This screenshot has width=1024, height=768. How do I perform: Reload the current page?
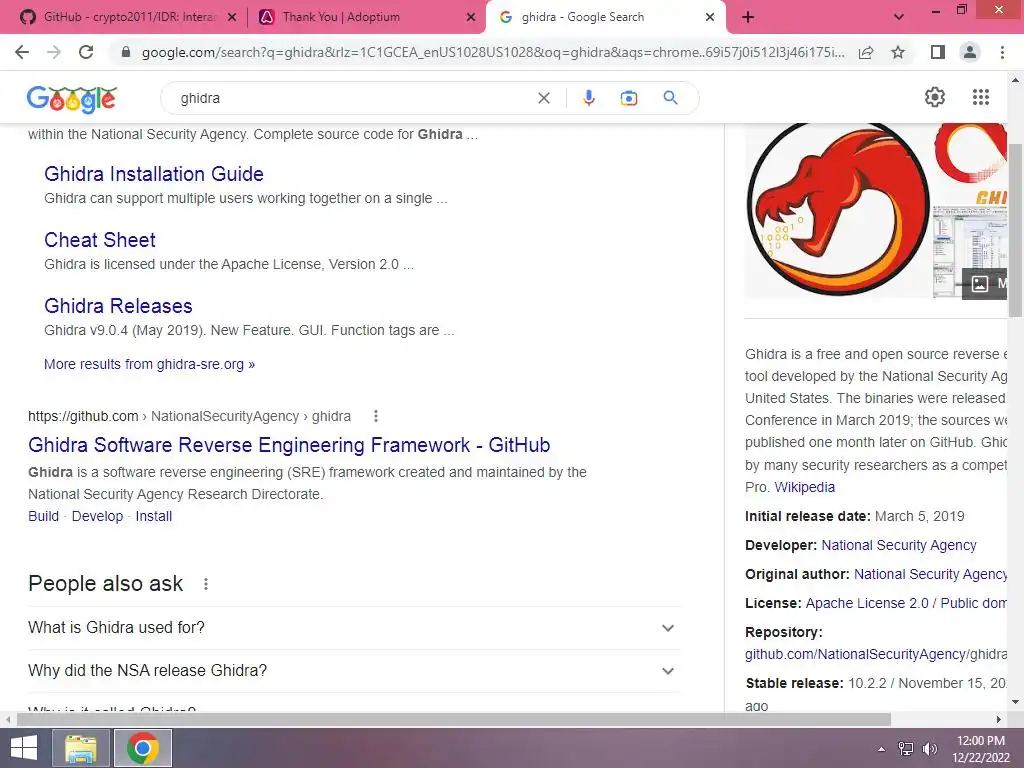(x=86, y=52)
